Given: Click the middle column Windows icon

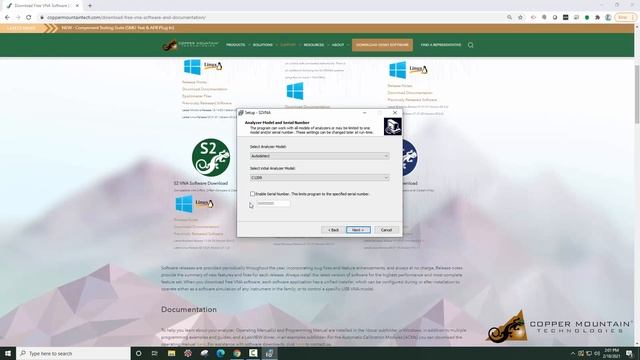Looking at the screenshot, I should pyautogui.click(x=295, y=91).
